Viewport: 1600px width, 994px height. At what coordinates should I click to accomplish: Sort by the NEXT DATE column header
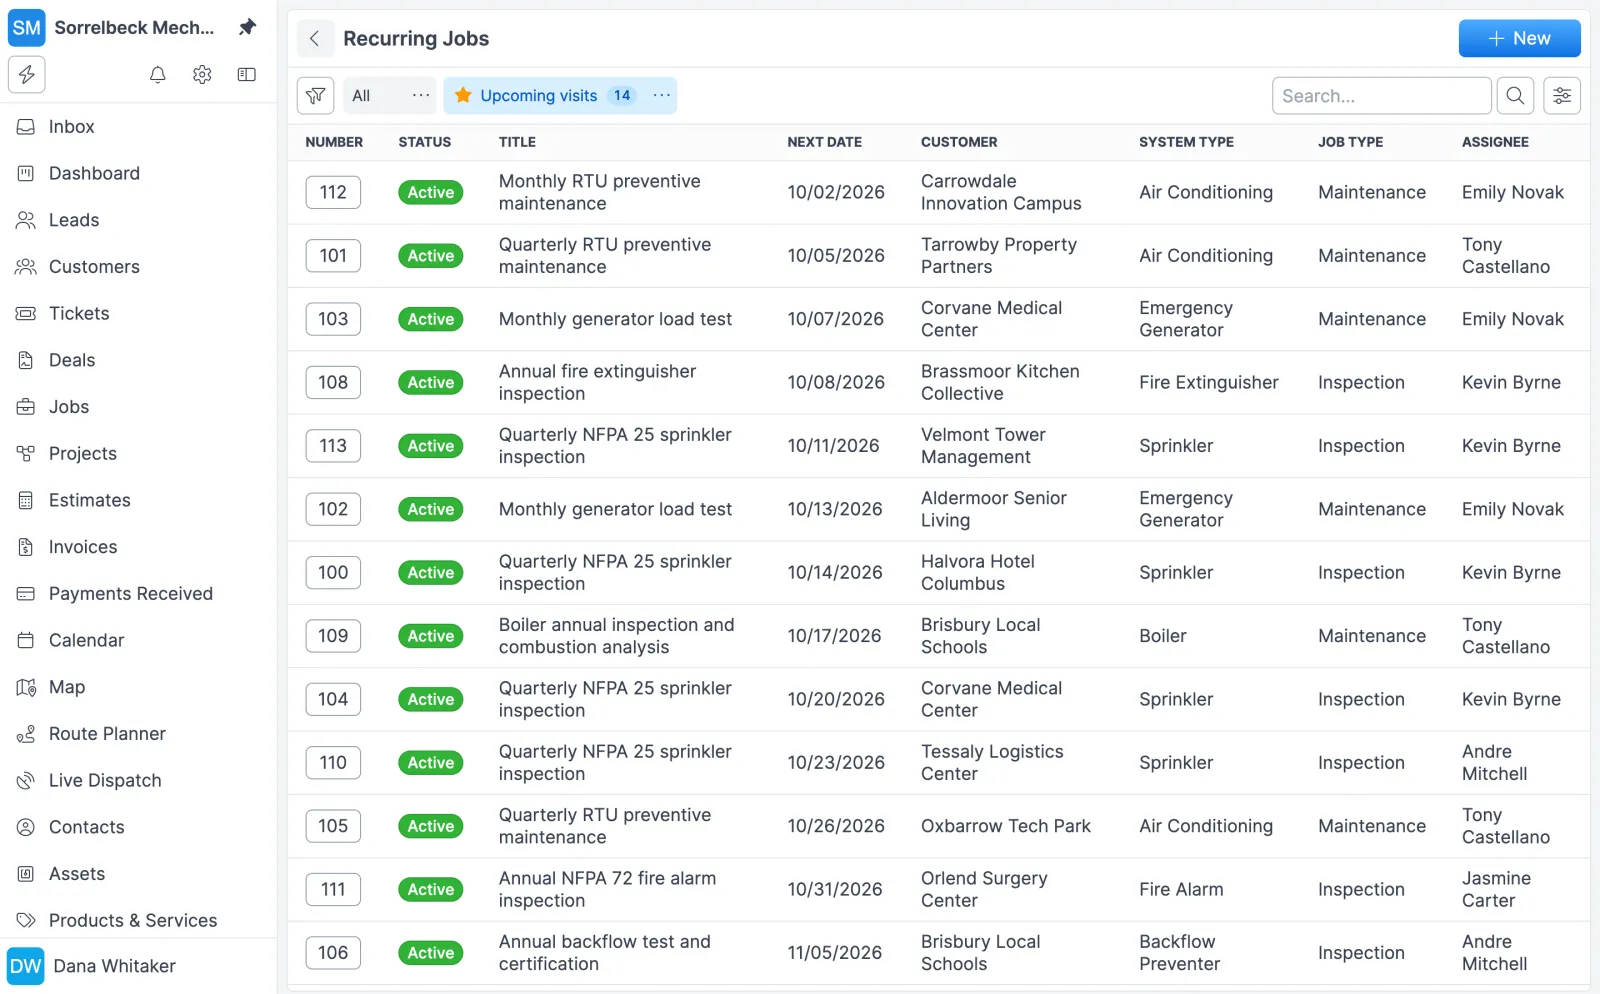[824, 142]
